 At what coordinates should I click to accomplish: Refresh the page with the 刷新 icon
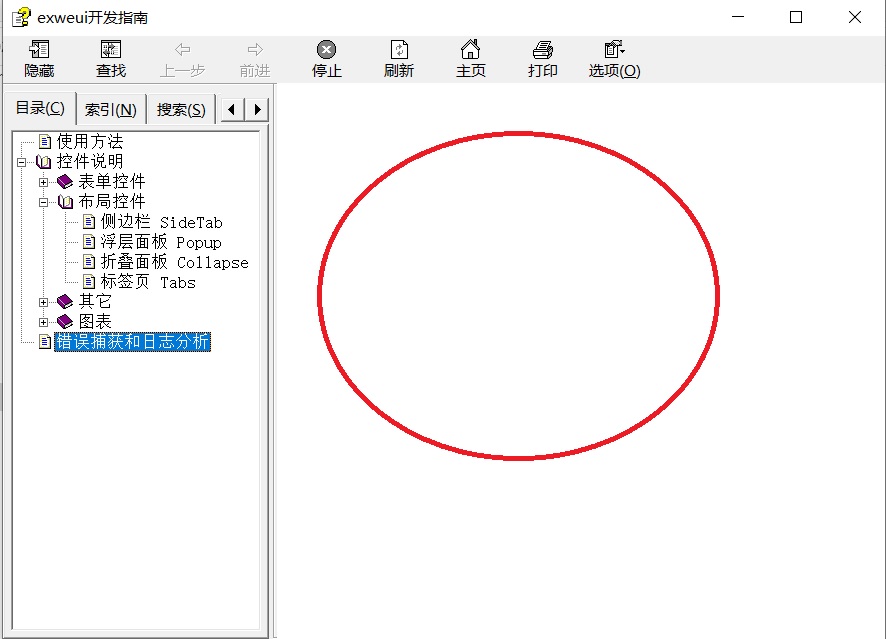pos(399,50)
